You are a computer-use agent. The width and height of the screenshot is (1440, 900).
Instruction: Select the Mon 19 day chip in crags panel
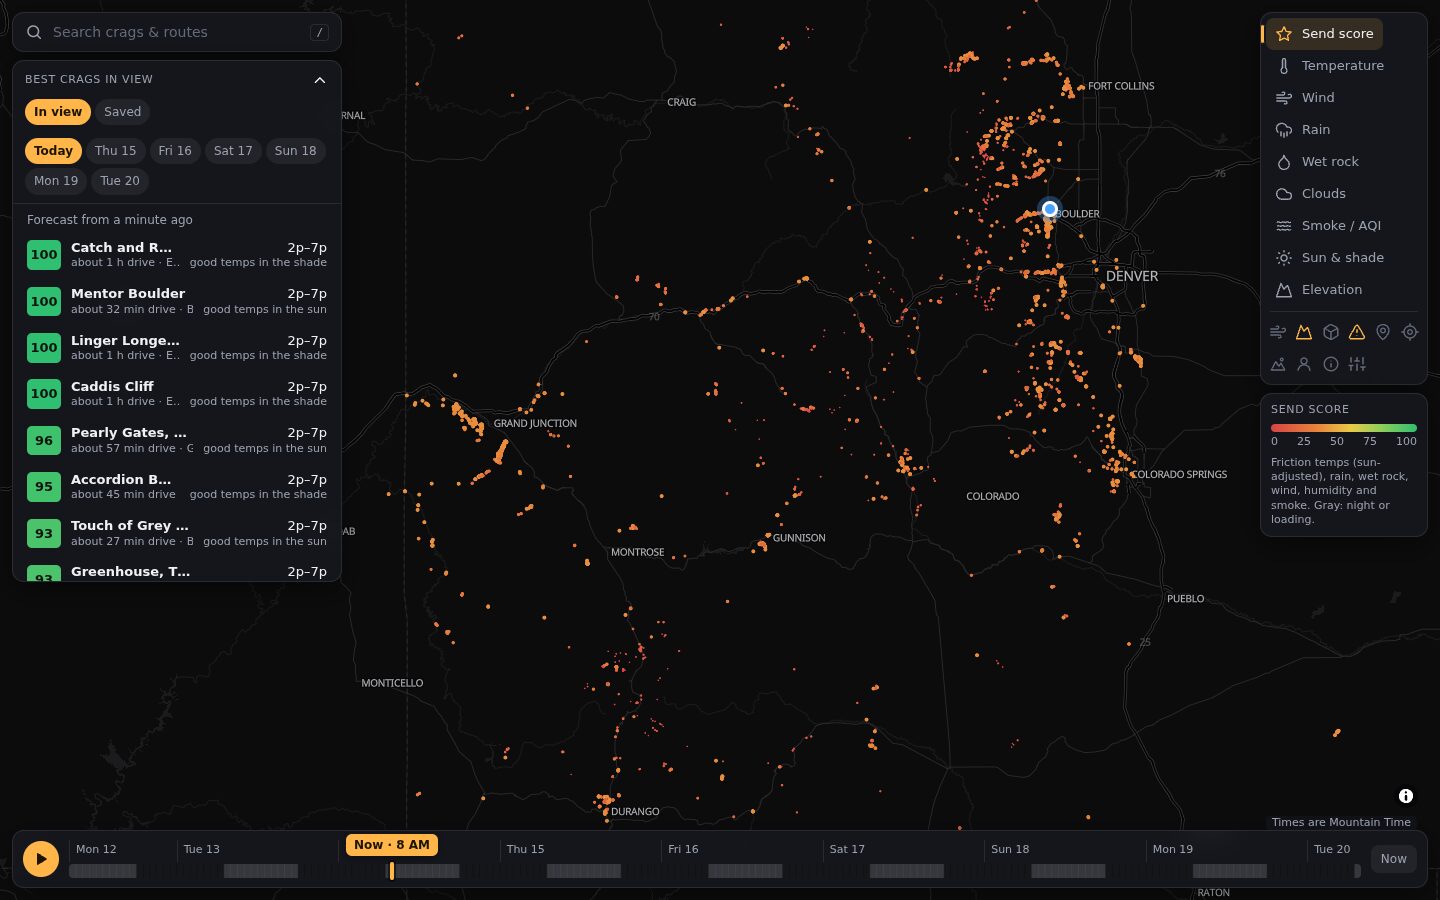56,181
